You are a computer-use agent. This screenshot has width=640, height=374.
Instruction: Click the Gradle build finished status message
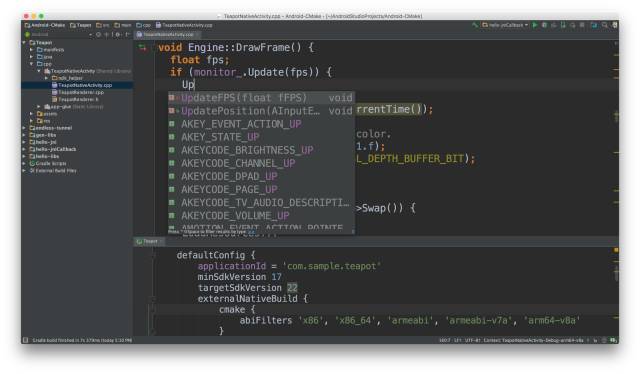(82, 340)
